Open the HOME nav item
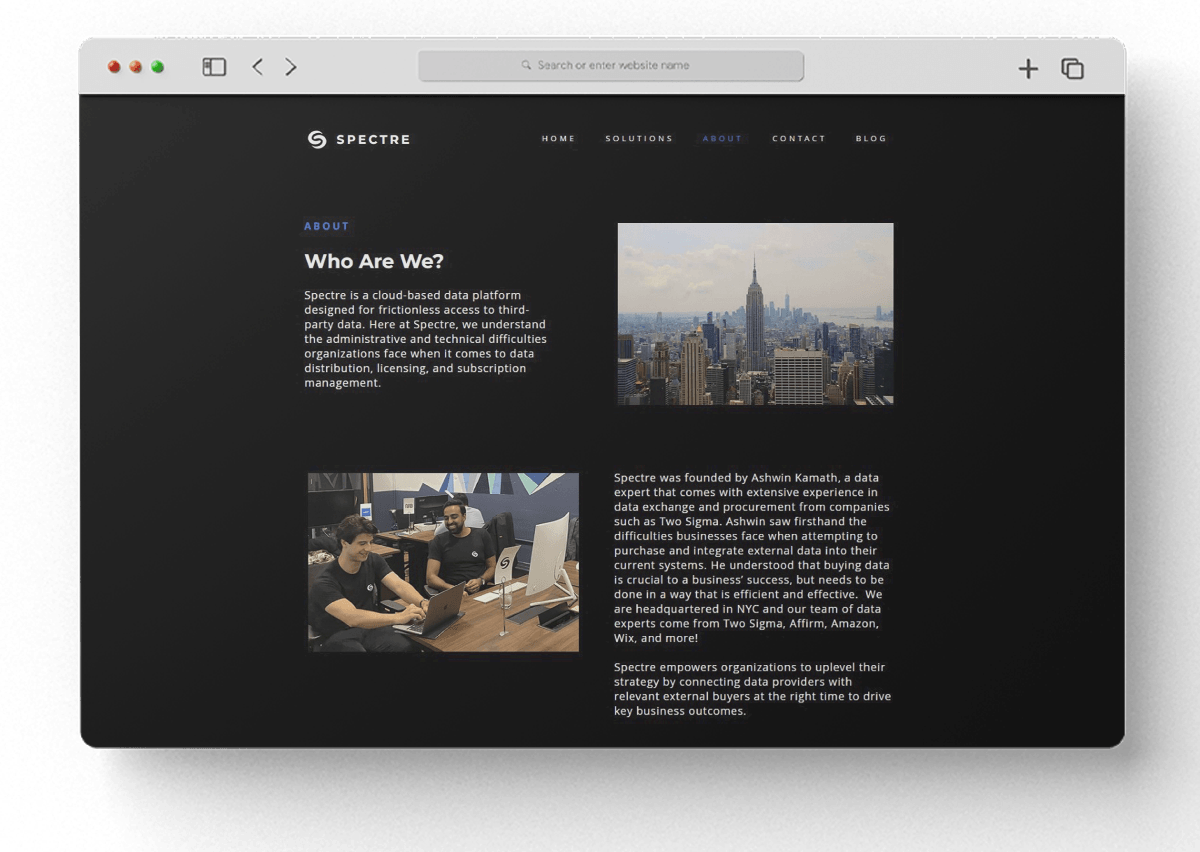The height and width of the screenshot is (852, 1200). [x=559, y=139]
